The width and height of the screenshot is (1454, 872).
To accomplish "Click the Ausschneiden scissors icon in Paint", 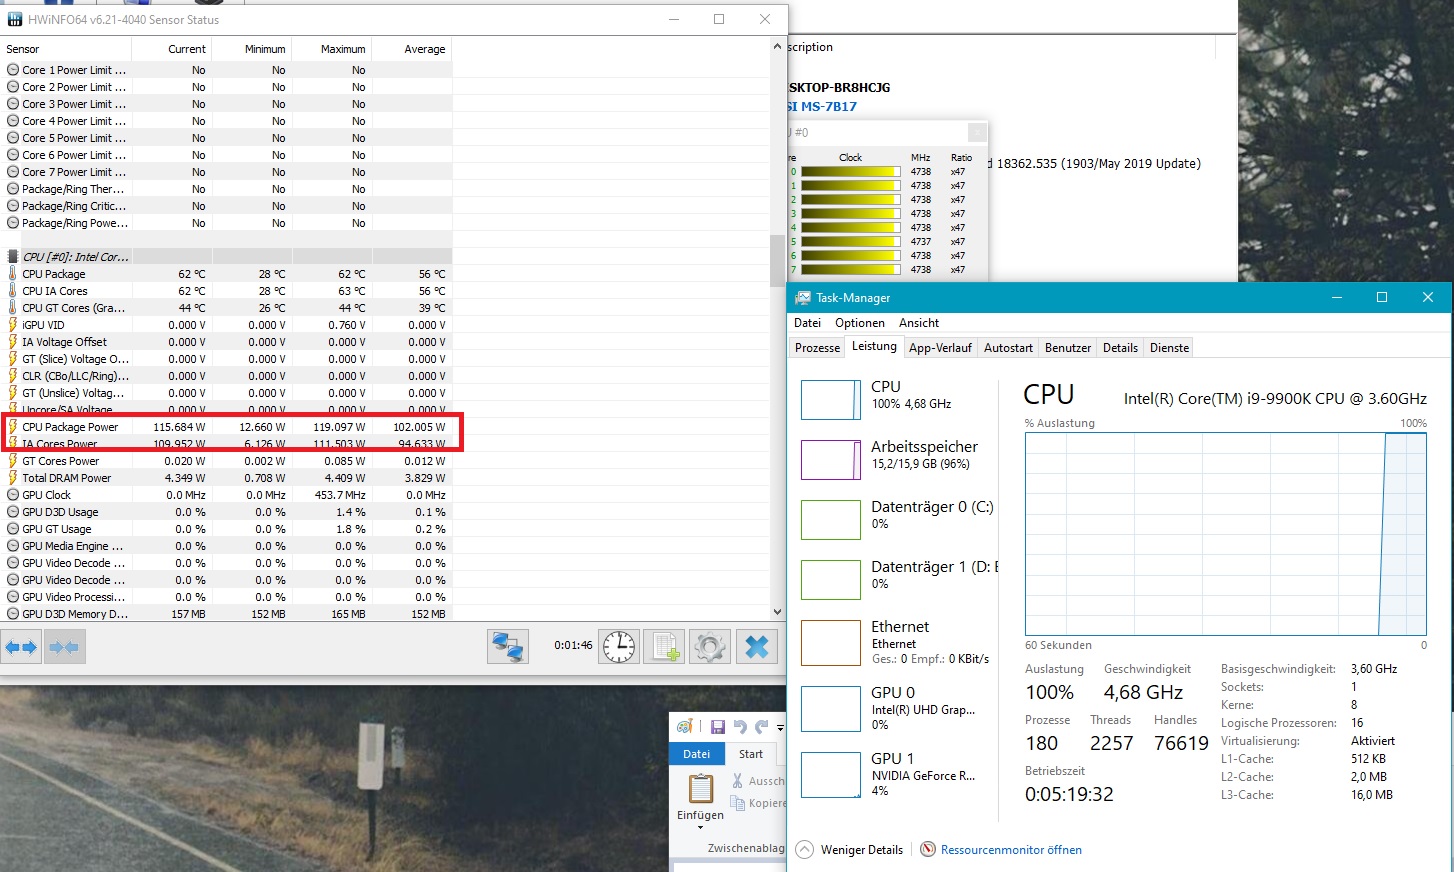I will coord(738,781).
